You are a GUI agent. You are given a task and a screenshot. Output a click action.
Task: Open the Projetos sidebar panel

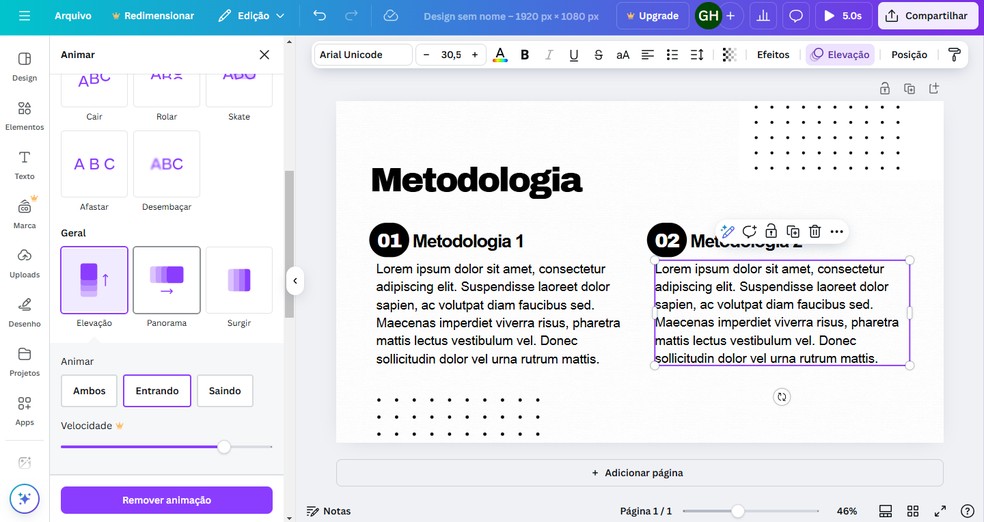click(24, 361)
